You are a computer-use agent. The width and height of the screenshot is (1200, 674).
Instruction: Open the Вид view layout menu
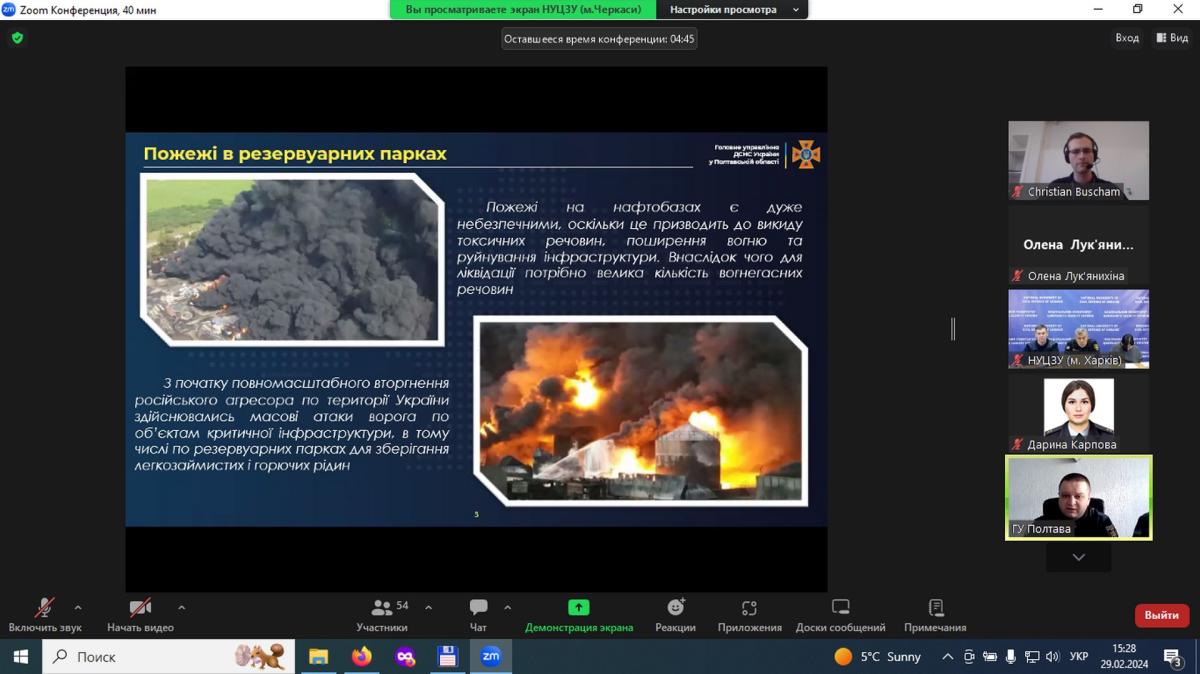click(1172, 38)
